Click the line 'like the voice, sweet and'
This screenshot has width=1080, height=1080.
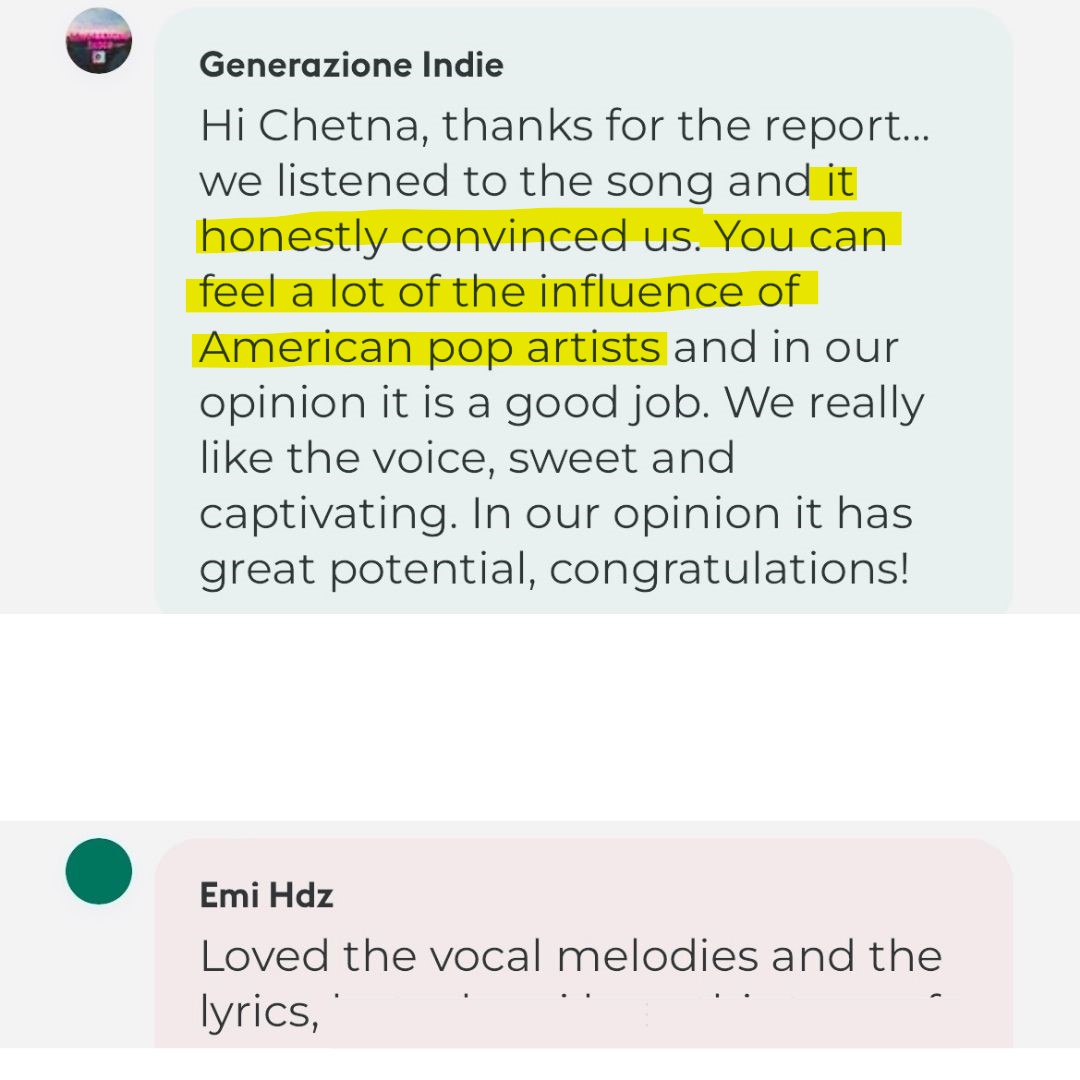coord(467,458)
